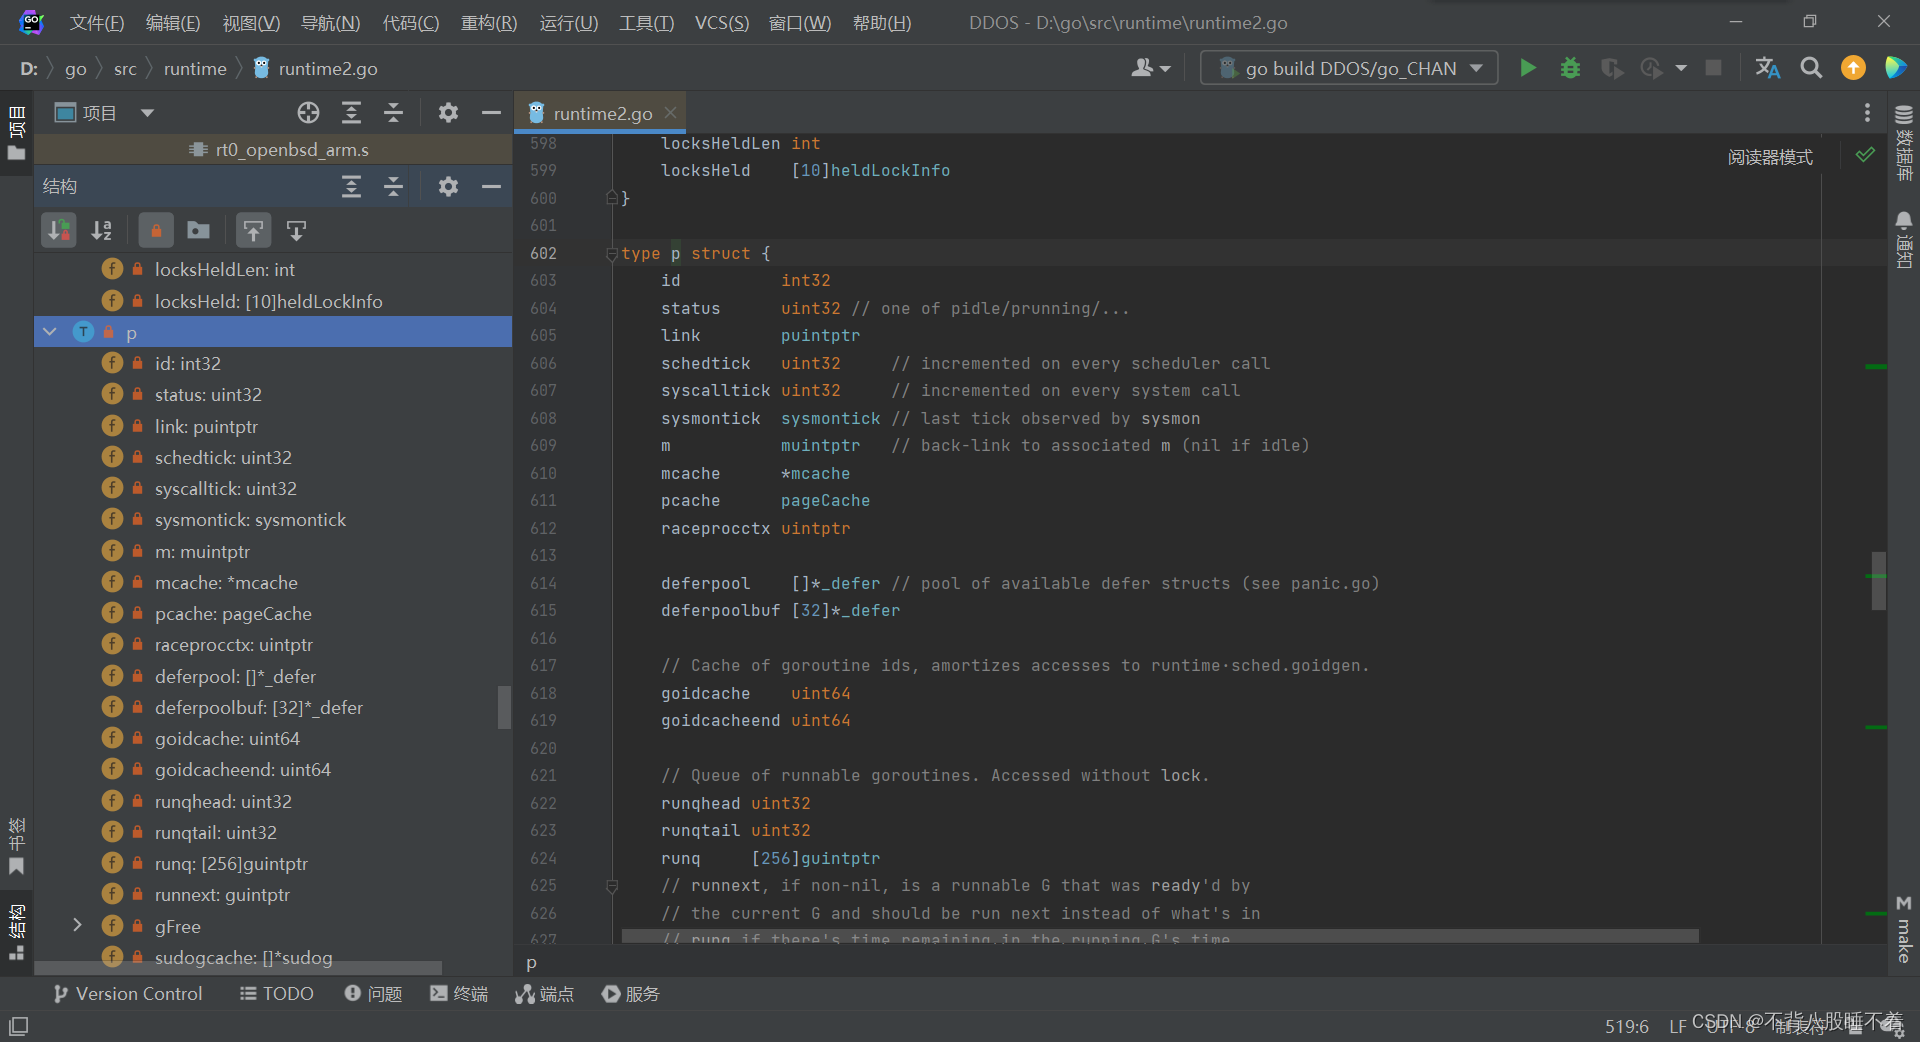The image size is (1920, 1042).
Task: Run with coverage icon in toolbar
Action: (x=1611, y=68)
